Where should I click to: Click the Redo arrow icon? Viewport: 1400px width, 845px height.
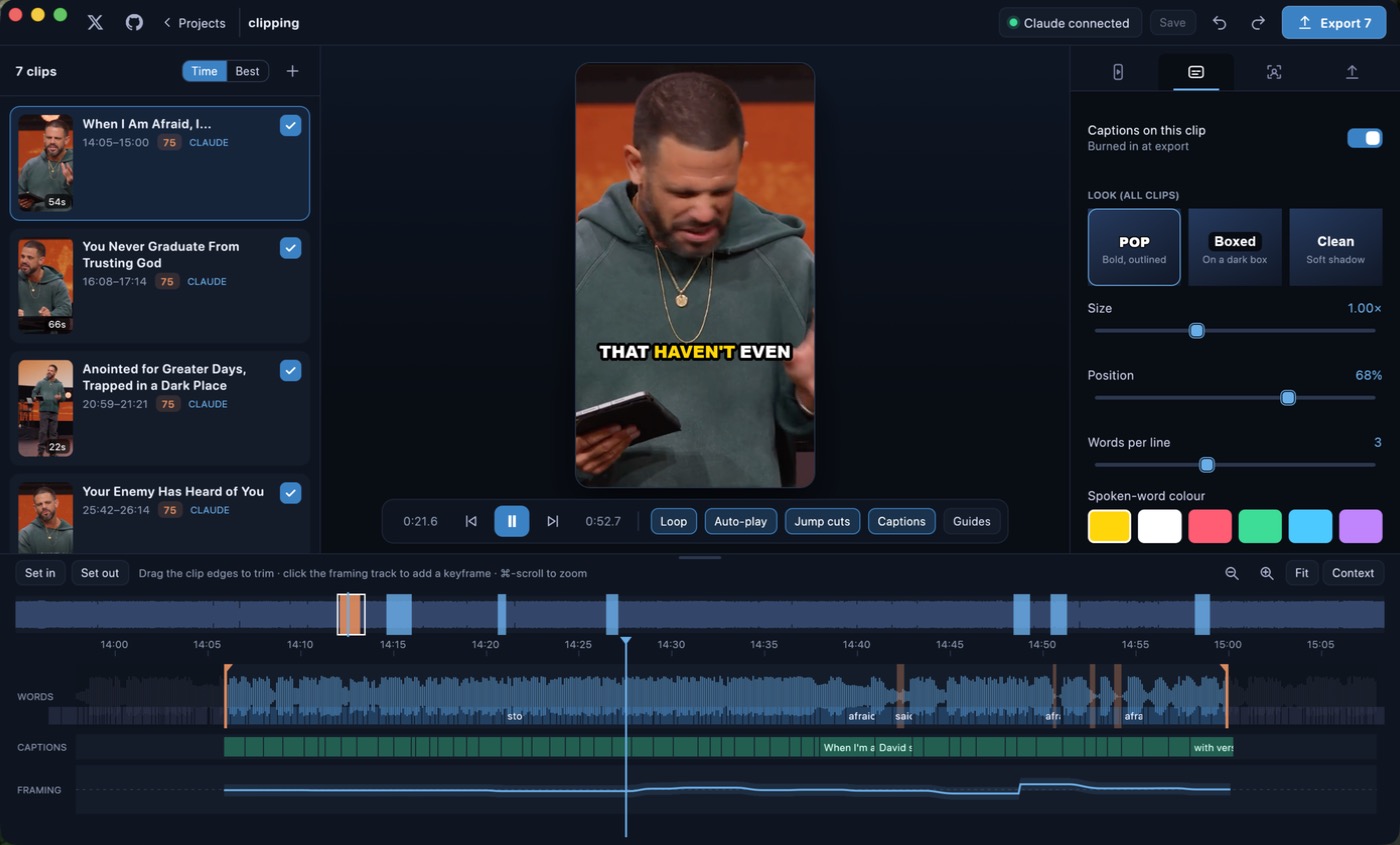[1258, 22]
